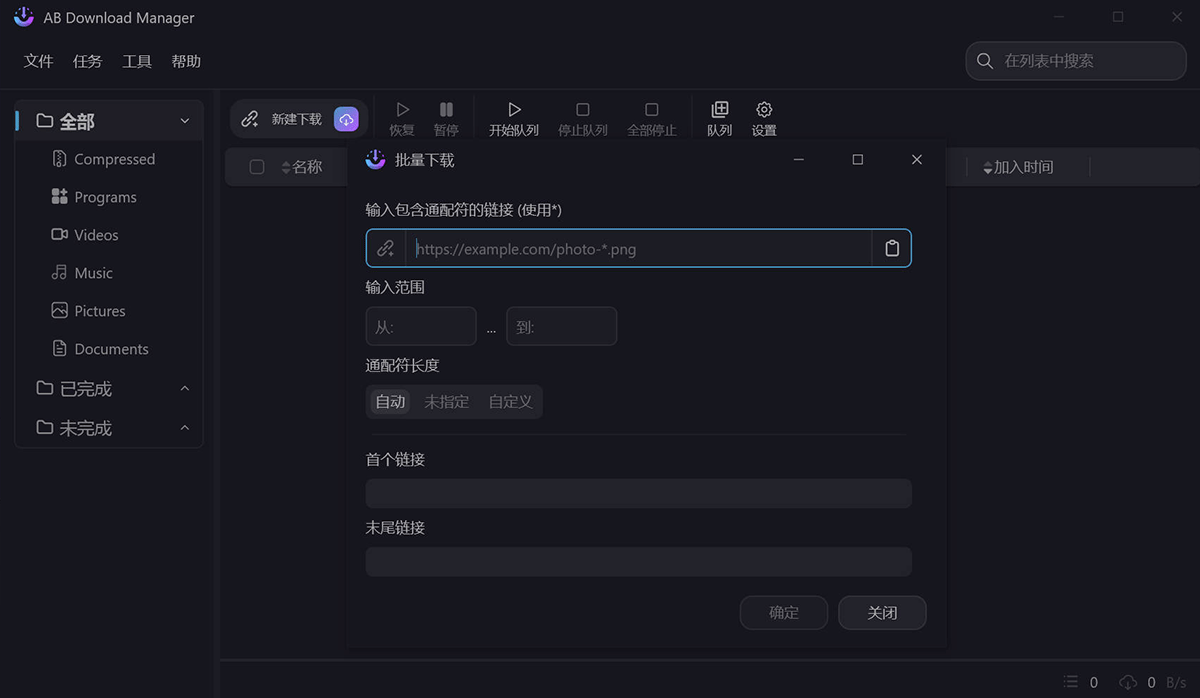Select 自定义 wildcard length option
1200x698 pixels.
click(510, 402)
